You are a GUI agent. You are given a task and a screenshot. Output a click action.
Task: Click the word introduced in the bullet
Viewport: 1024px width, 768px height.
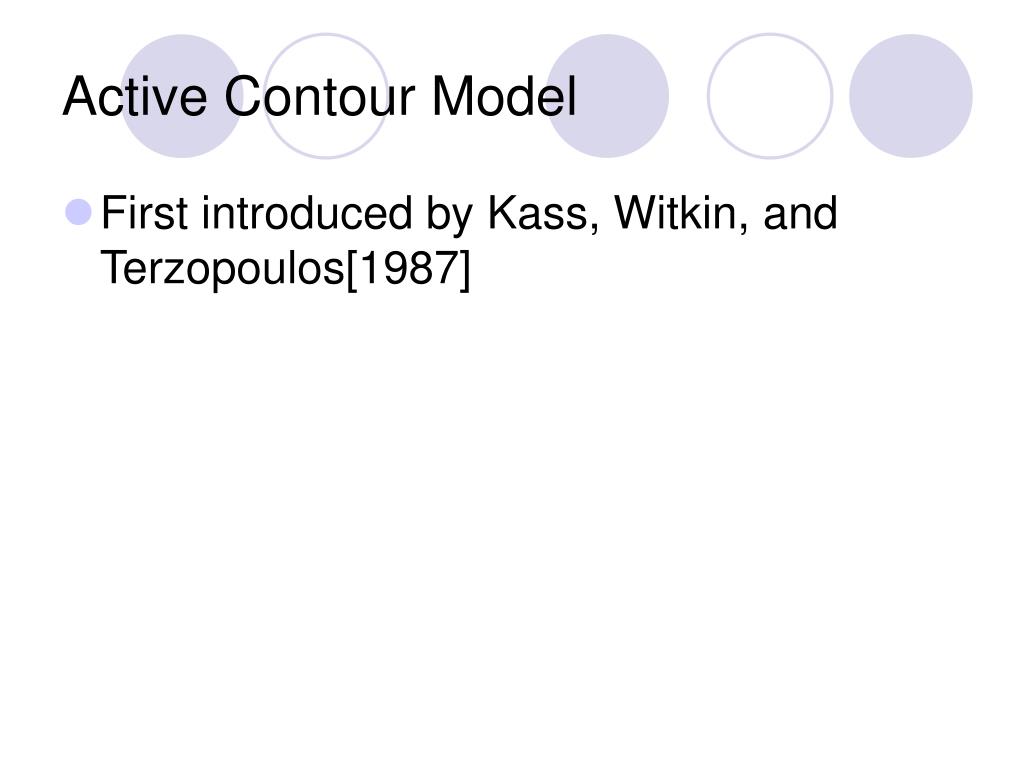[x=307, y=213]
